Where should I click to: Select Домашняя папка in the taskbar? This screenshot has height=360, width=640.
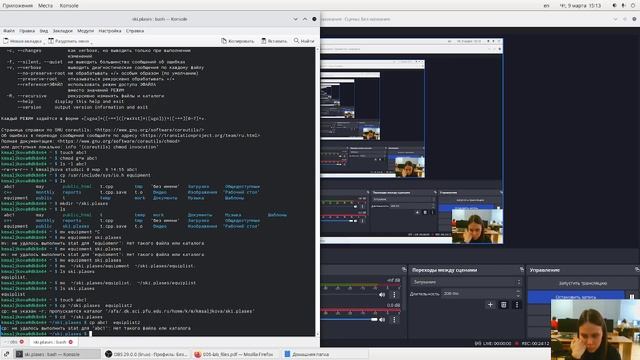coord(325,354)
